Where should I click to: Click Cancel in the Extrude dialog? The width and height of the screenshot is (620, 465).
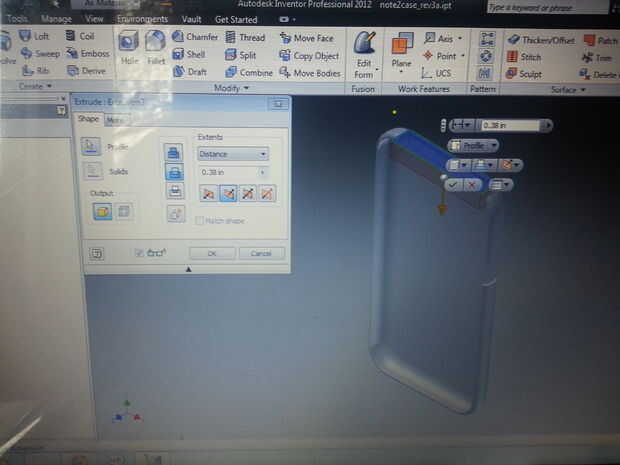pyautogui.click(x=261, y=253)
